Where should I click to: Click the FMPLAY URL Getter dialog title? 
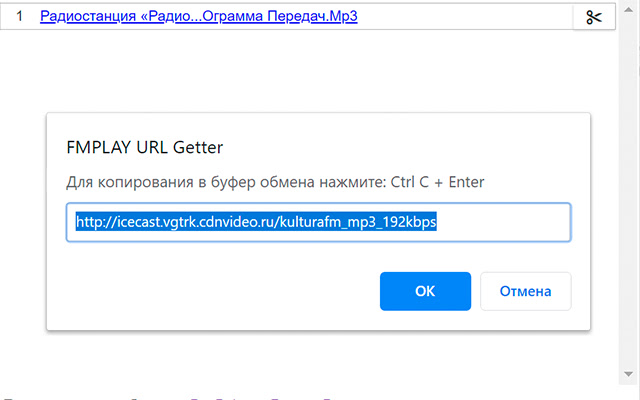[x=144, y=148]
